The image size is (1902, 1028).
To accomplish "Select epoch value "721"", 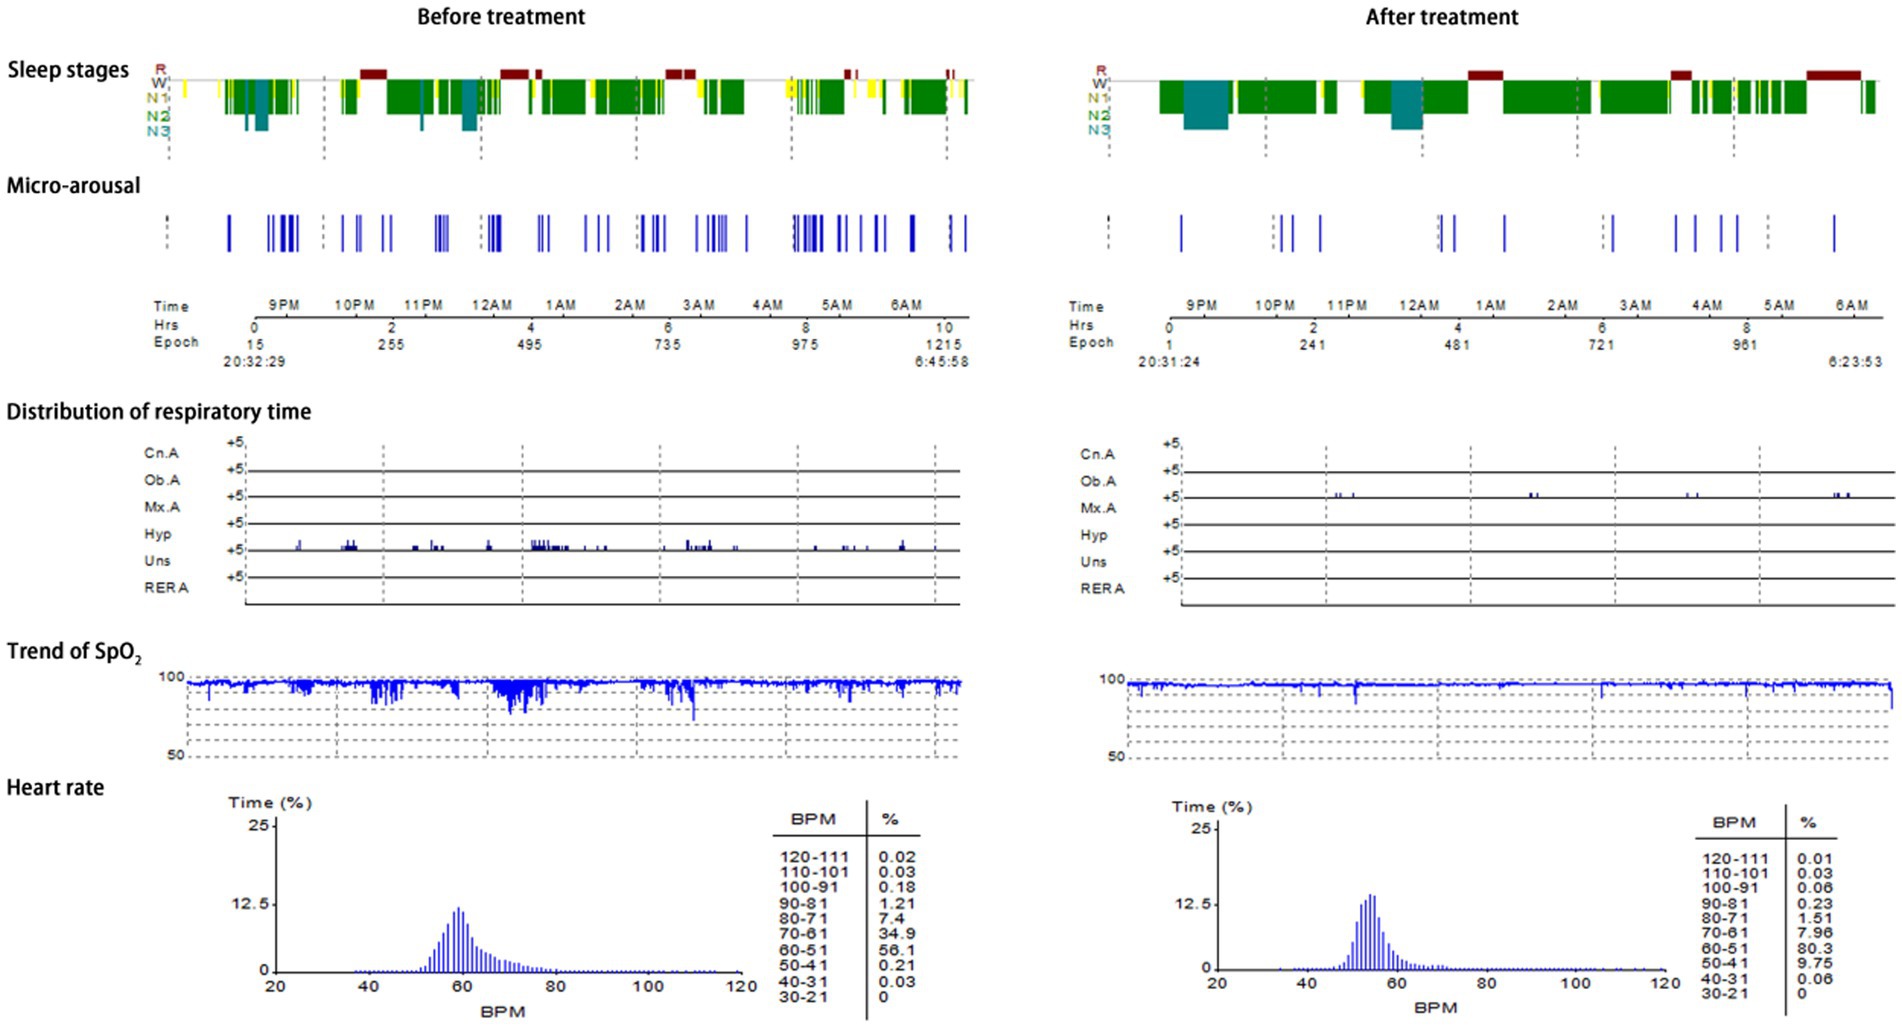I will tap(1601, 344).
